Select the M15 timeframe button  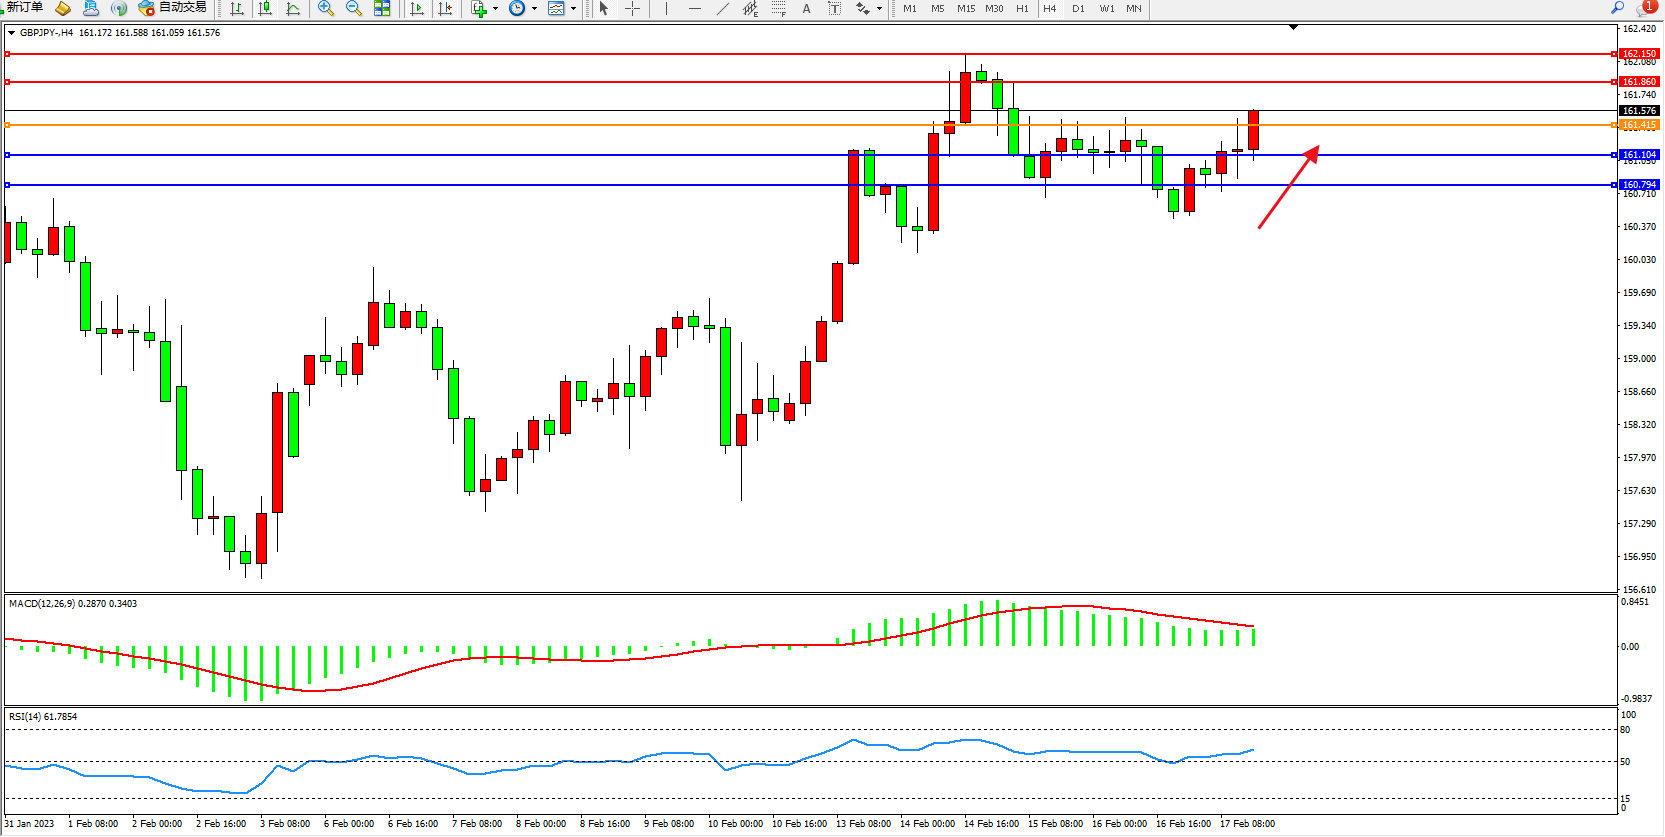click(x=965, y=8)
